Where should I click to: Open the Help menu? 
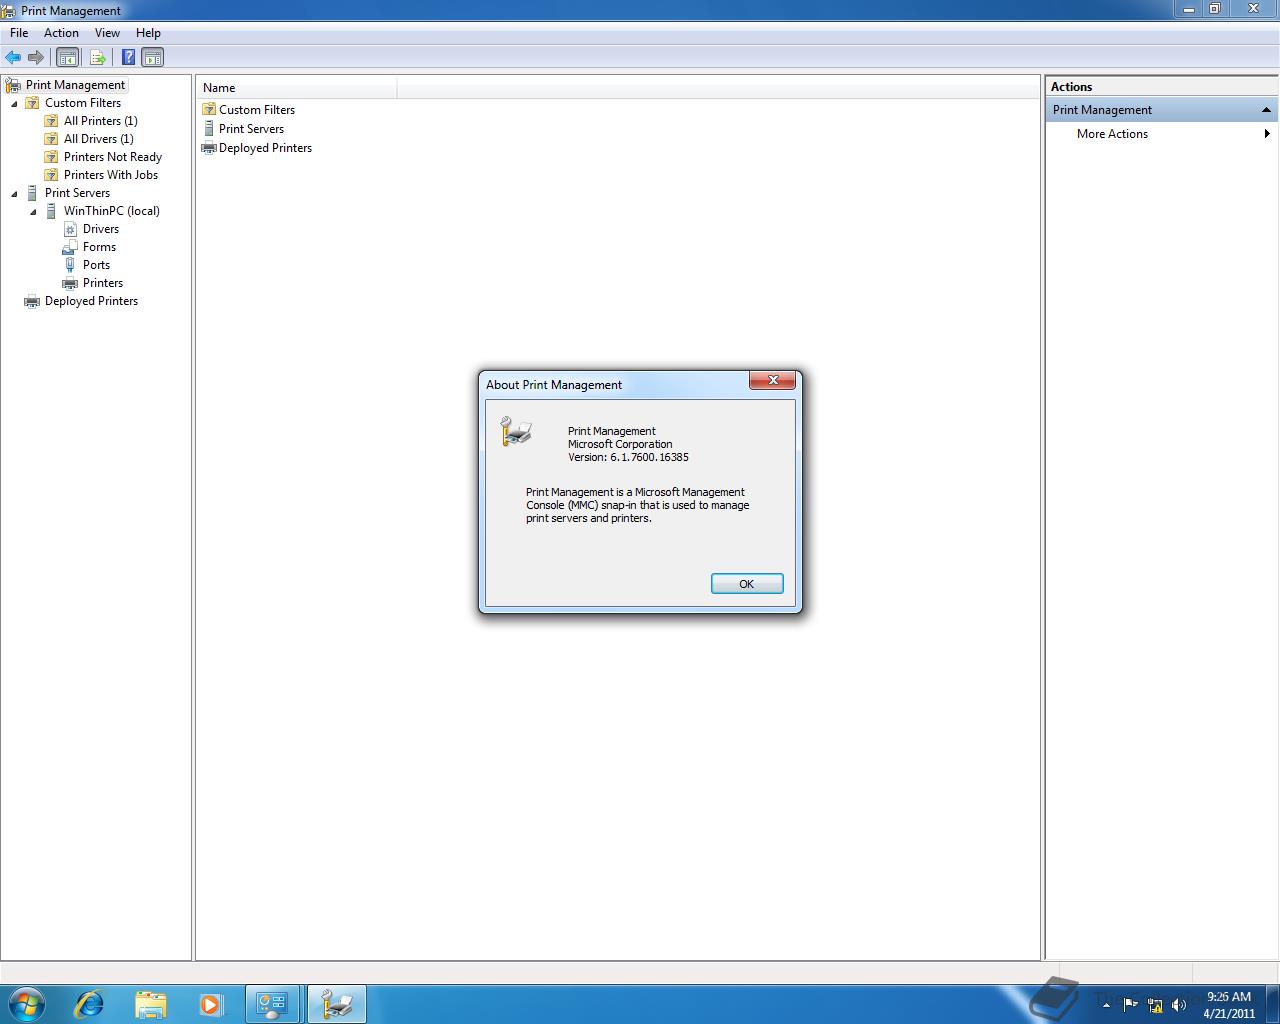point(148,33)
